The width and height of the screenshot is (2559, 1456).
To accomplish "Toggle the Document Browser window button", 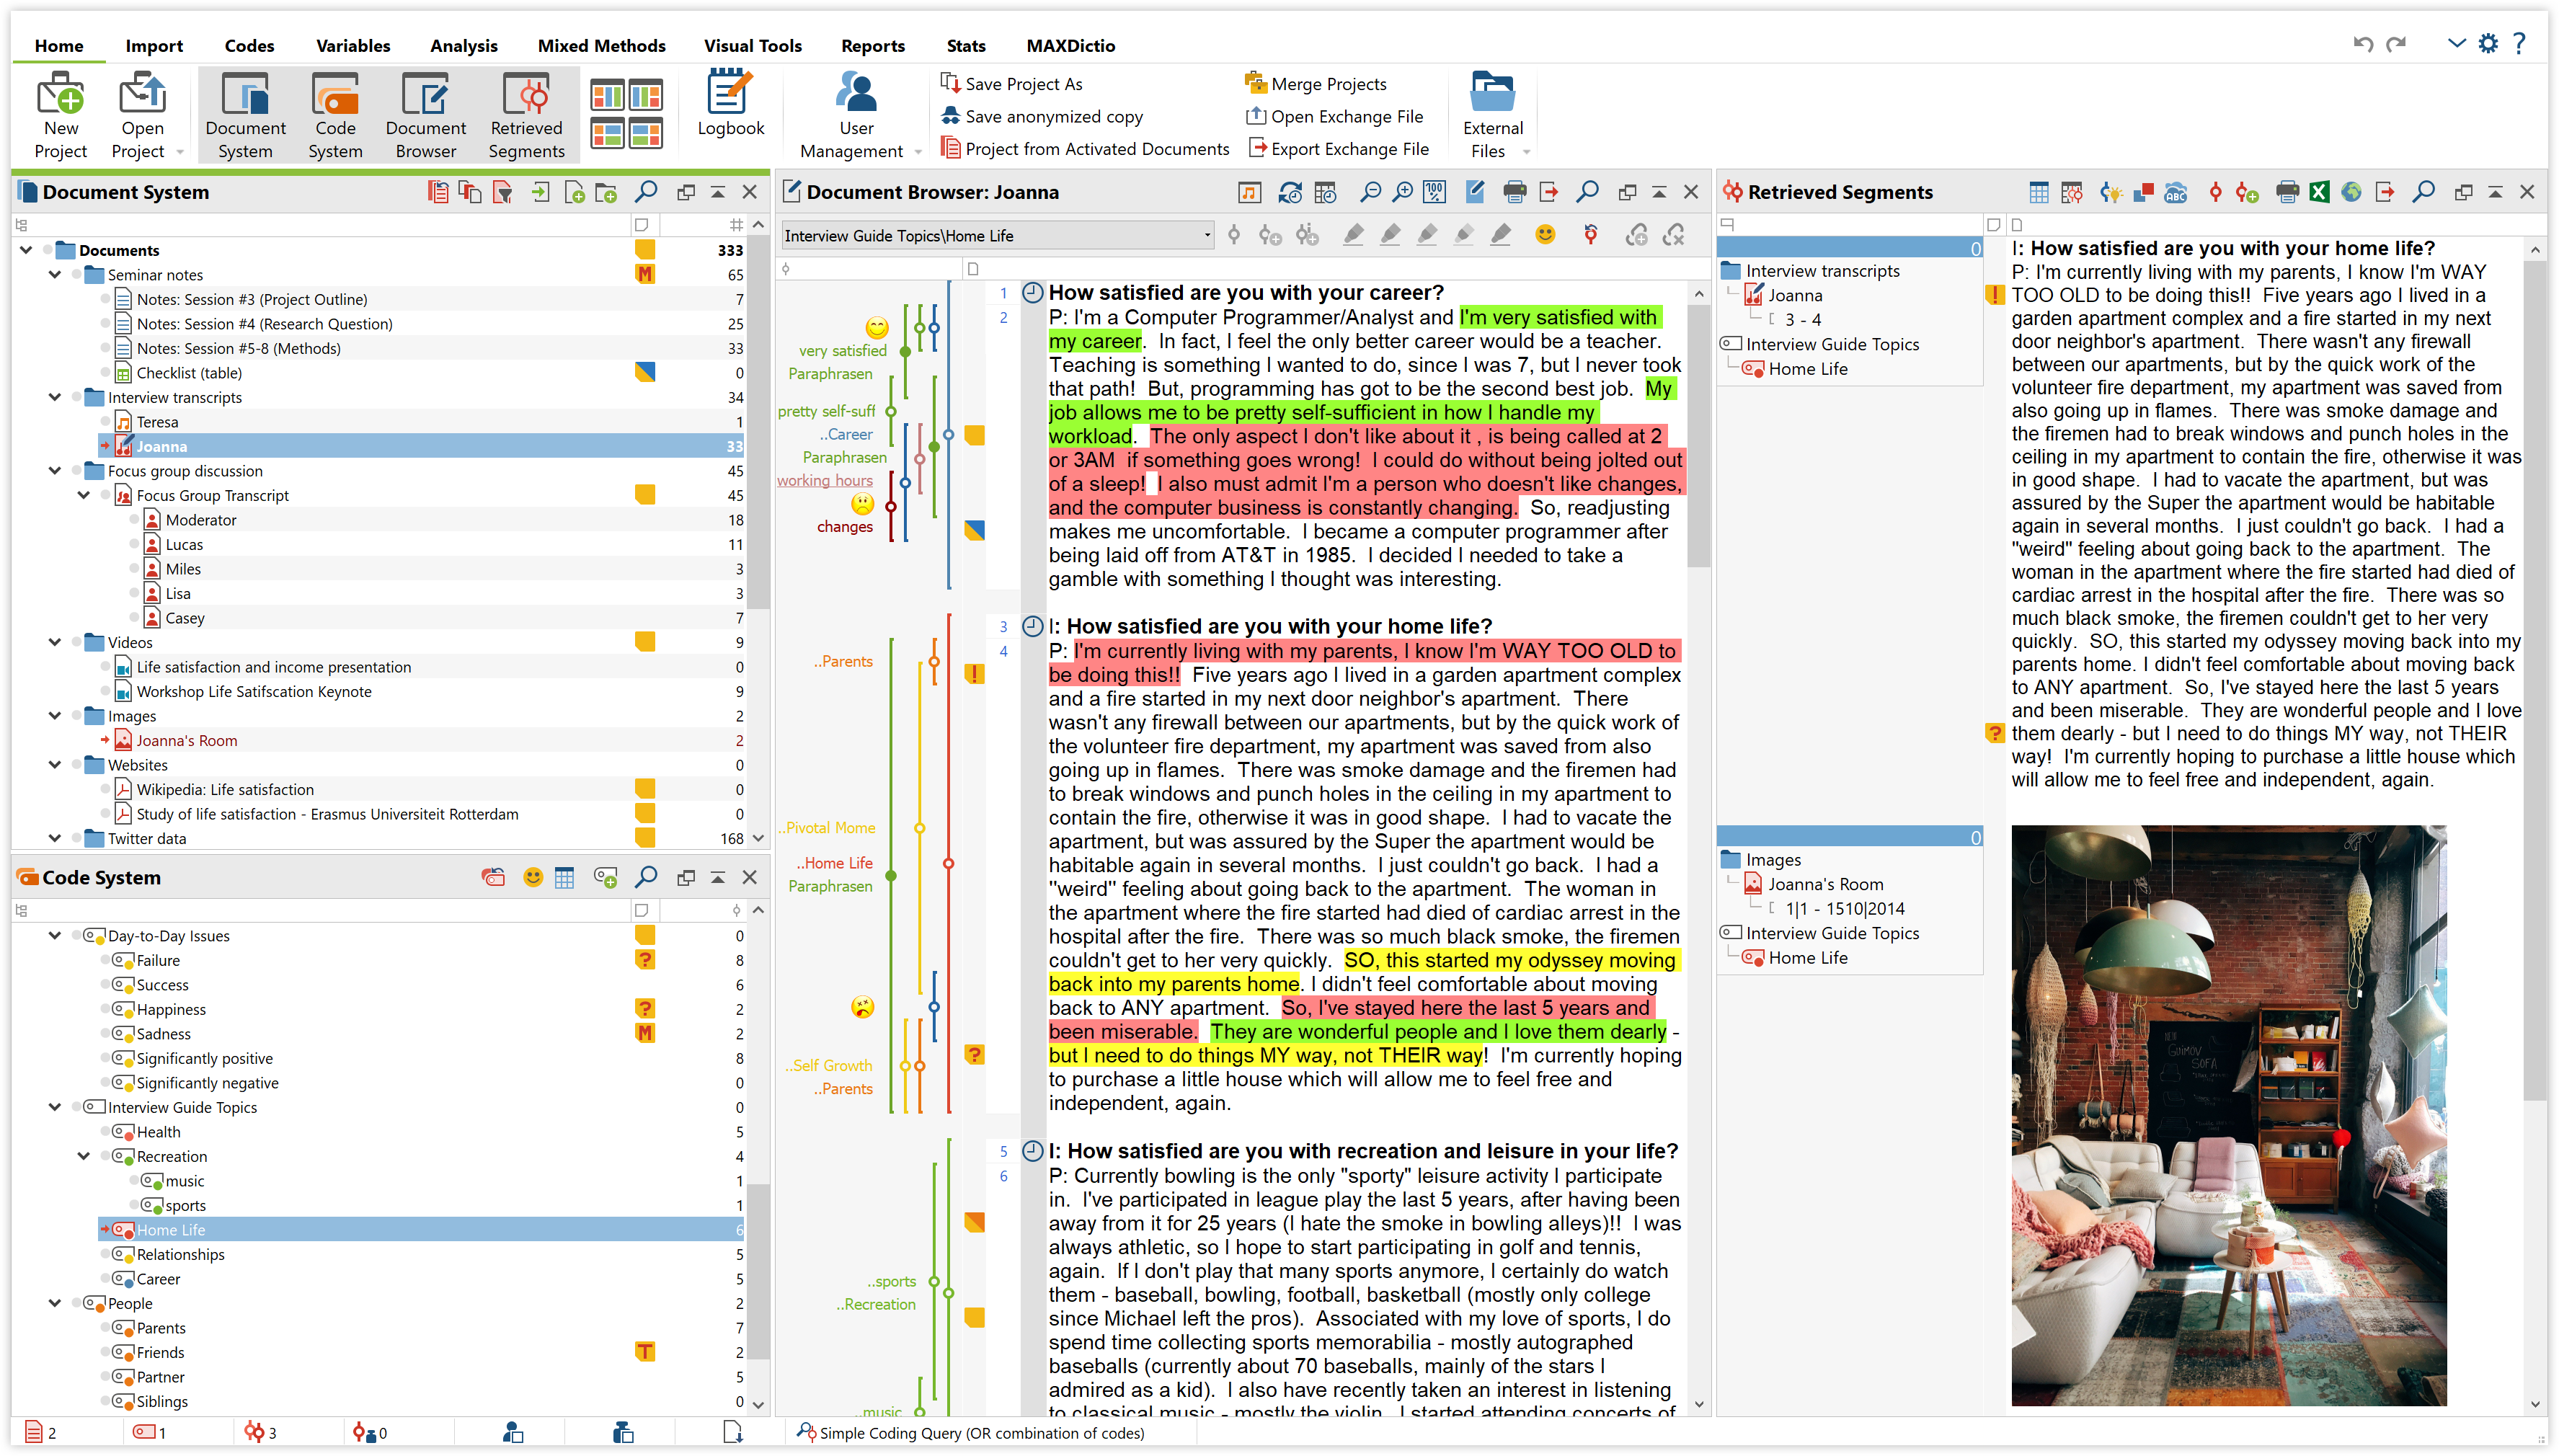I will 425,115.
